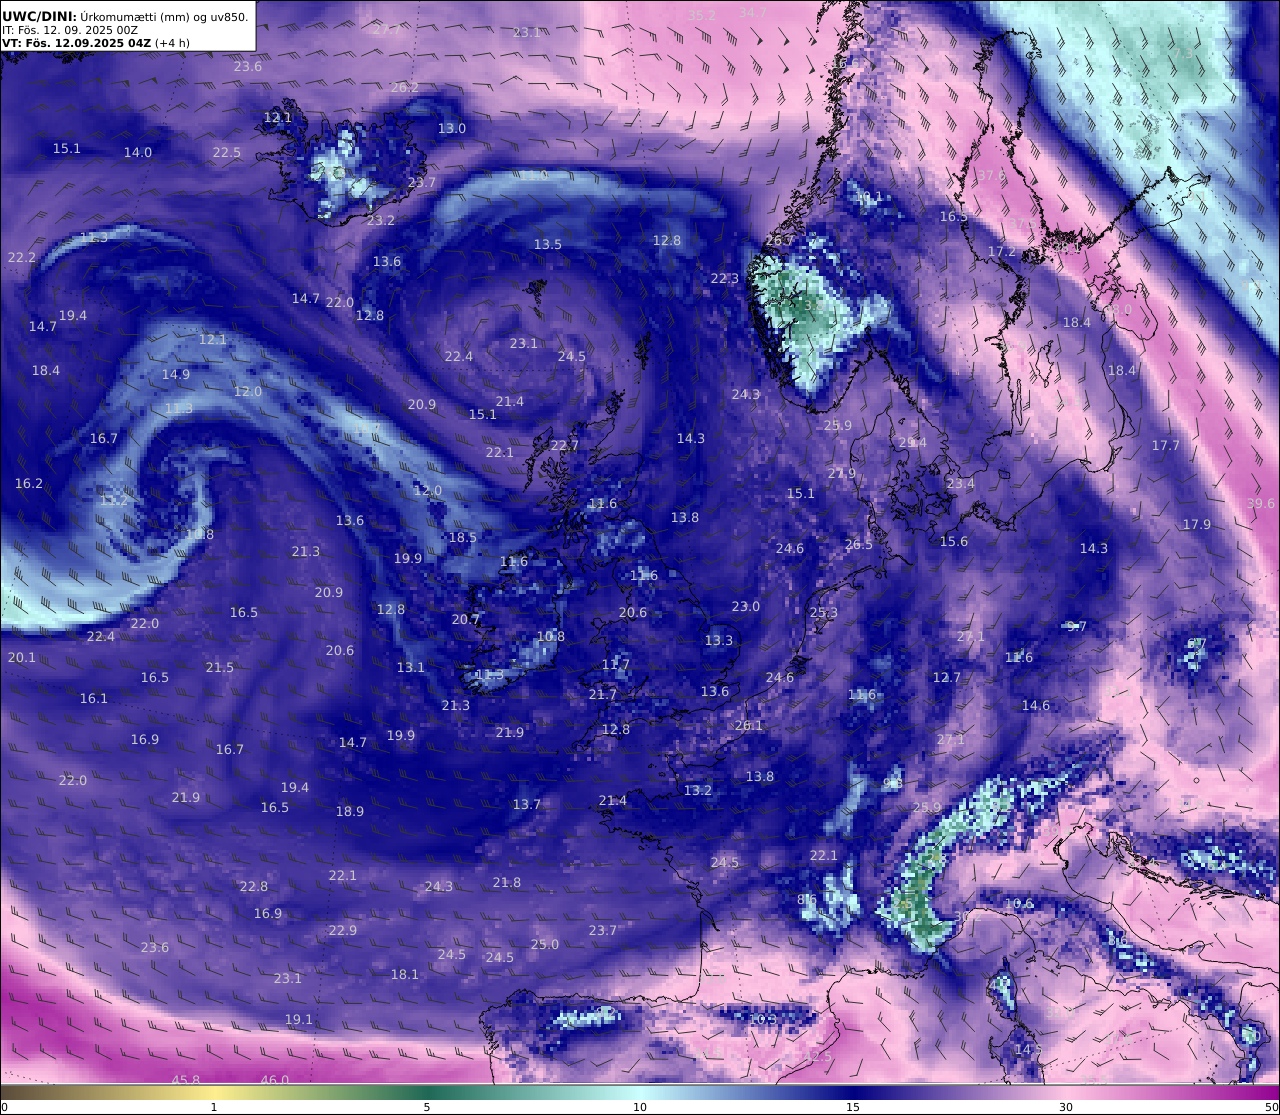1280x1115 pixels.
Task: Click the map value 22.8
Action: tap(254, 887)
